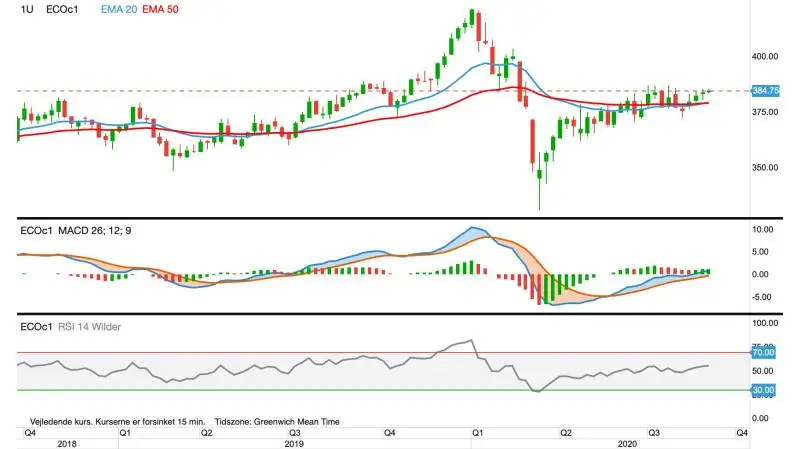Click the MACD 10.00 axis label
The height and width of the screenshot is (449, 800).
(763, 230)
